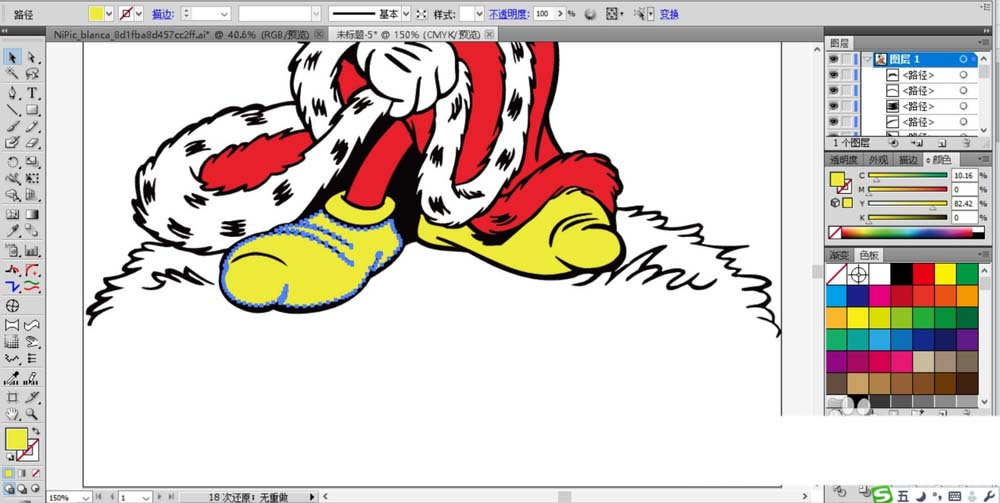Select the Rectangle tool
Screen dimensions: 1000x503
pos(32,110)
